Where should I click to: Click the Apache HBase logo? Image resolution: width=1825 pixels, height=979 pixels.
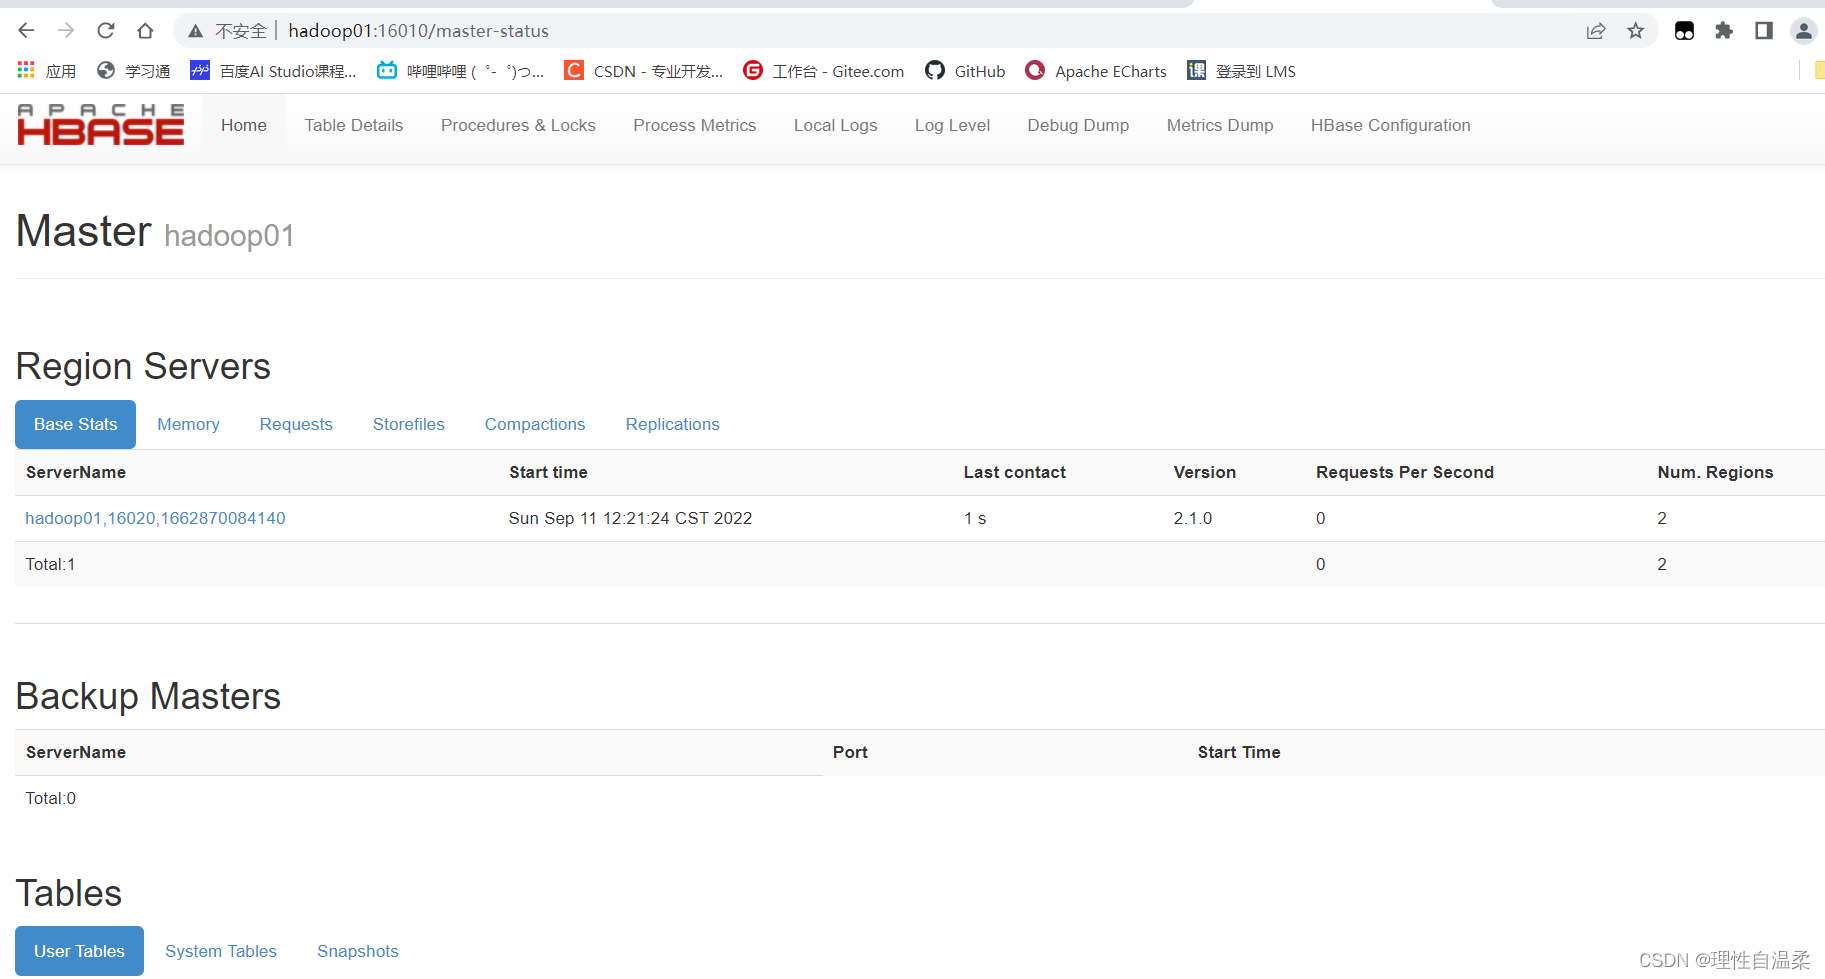[x=101, y=125]
